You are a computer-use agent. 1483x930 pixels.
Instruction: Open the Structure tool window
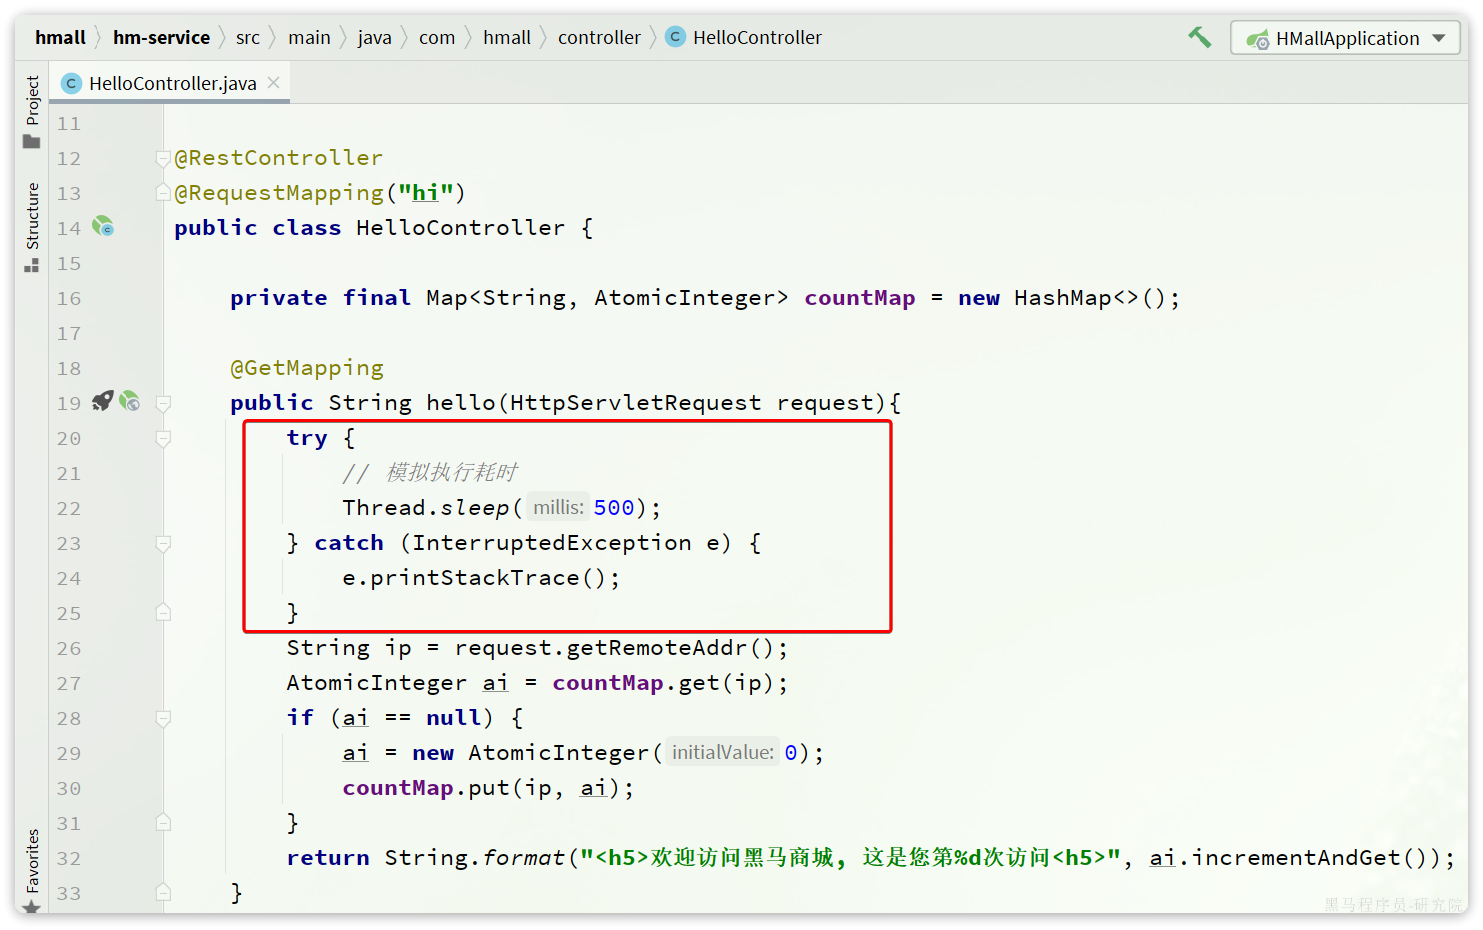tap(32, 226)
